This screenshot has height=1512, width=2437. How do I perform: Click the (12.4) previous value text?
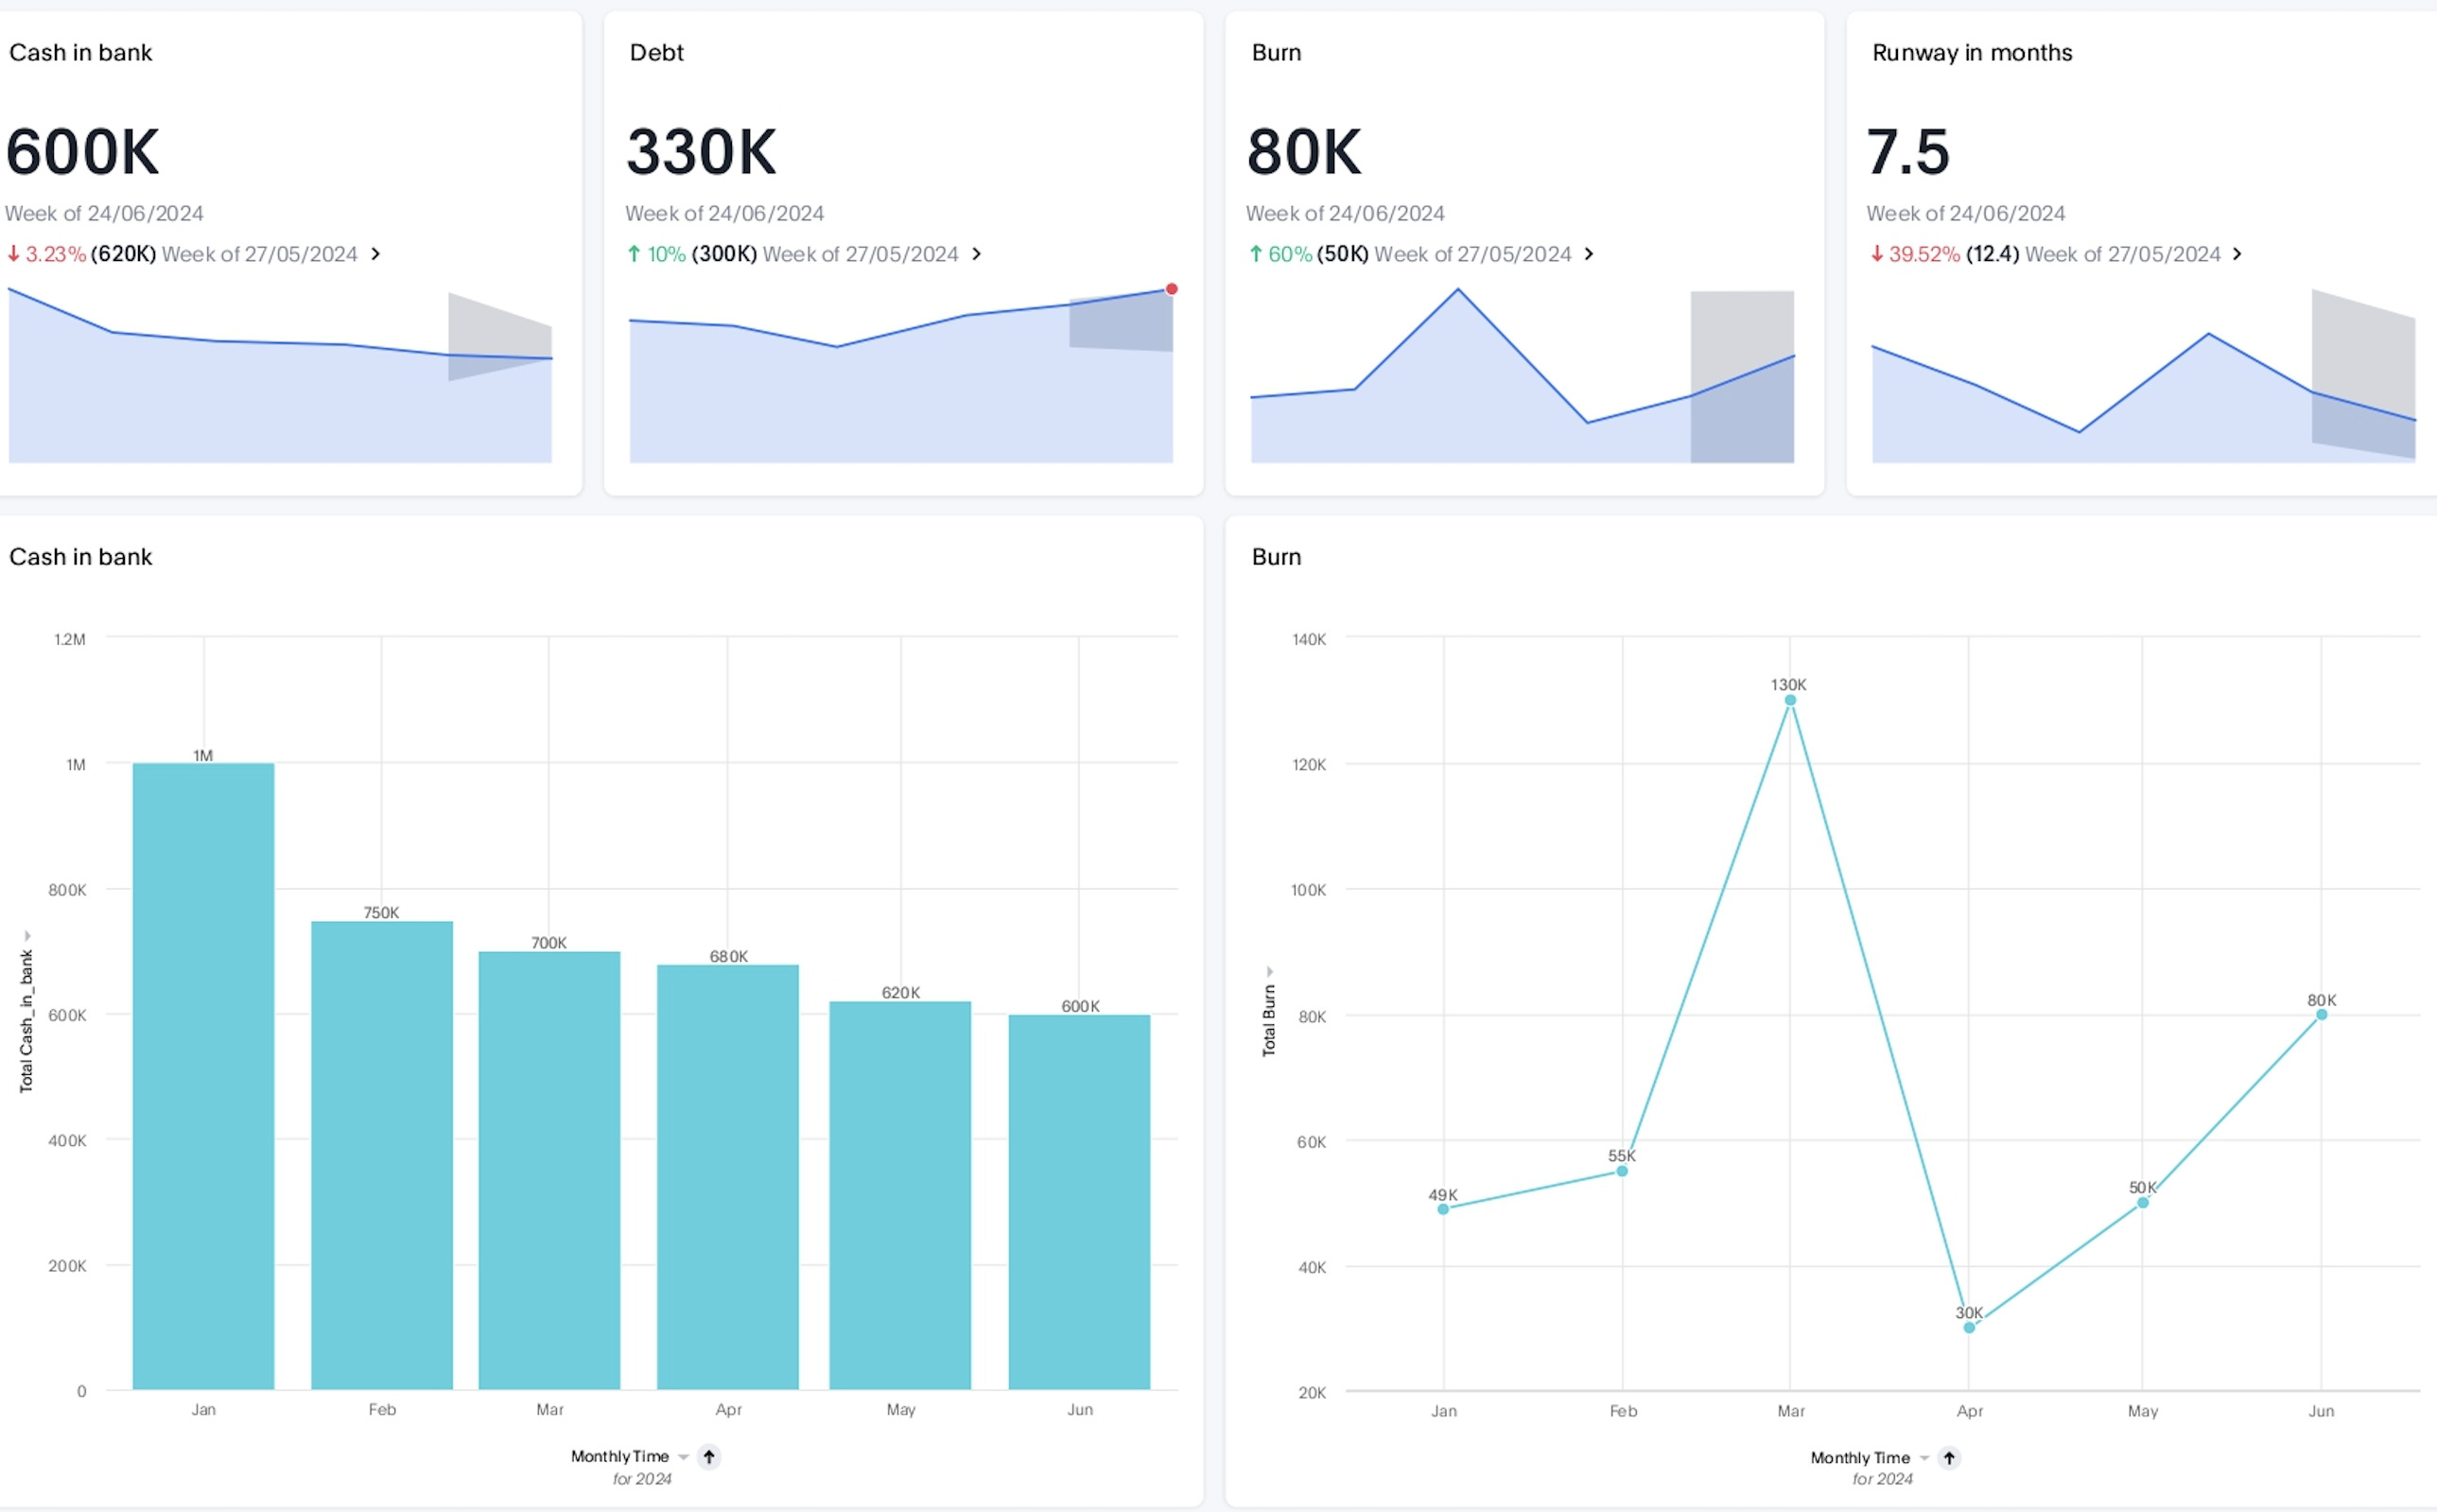(x=1993, y=254)
